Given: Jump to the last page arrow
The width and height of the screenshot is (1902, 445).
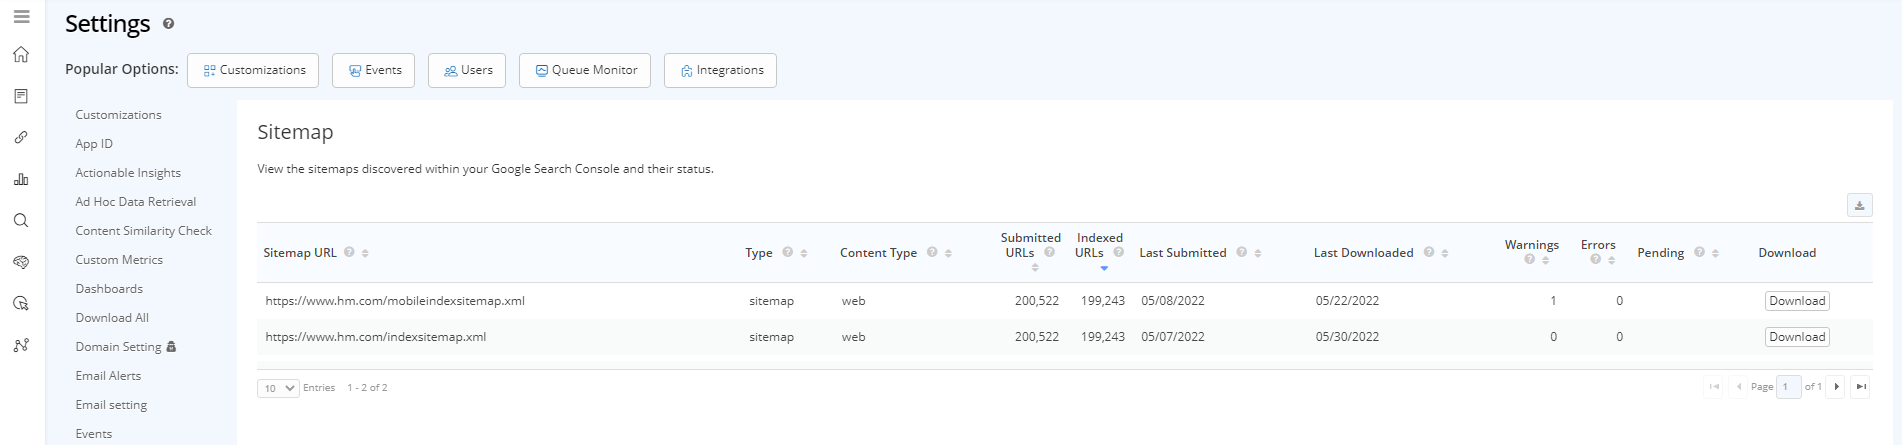Looking at the screenshot, I should click(1860, 387).
